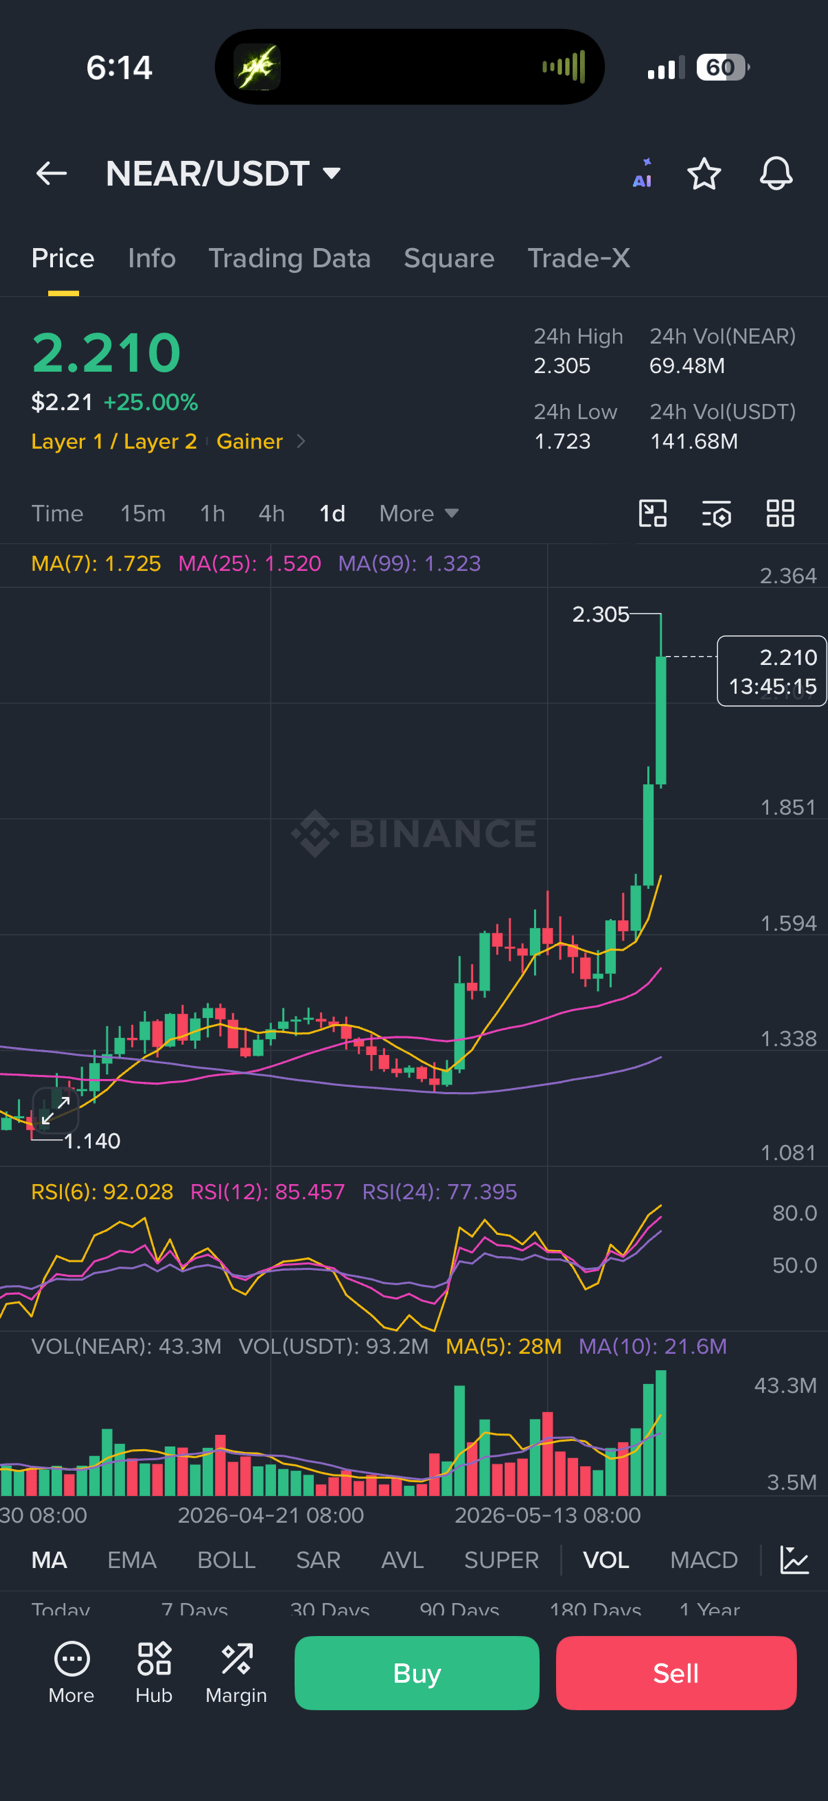Screen dimensions: 828x1801
Task: Toggle the VOL sub-indicator
Action: click(x=606, y=1560)
